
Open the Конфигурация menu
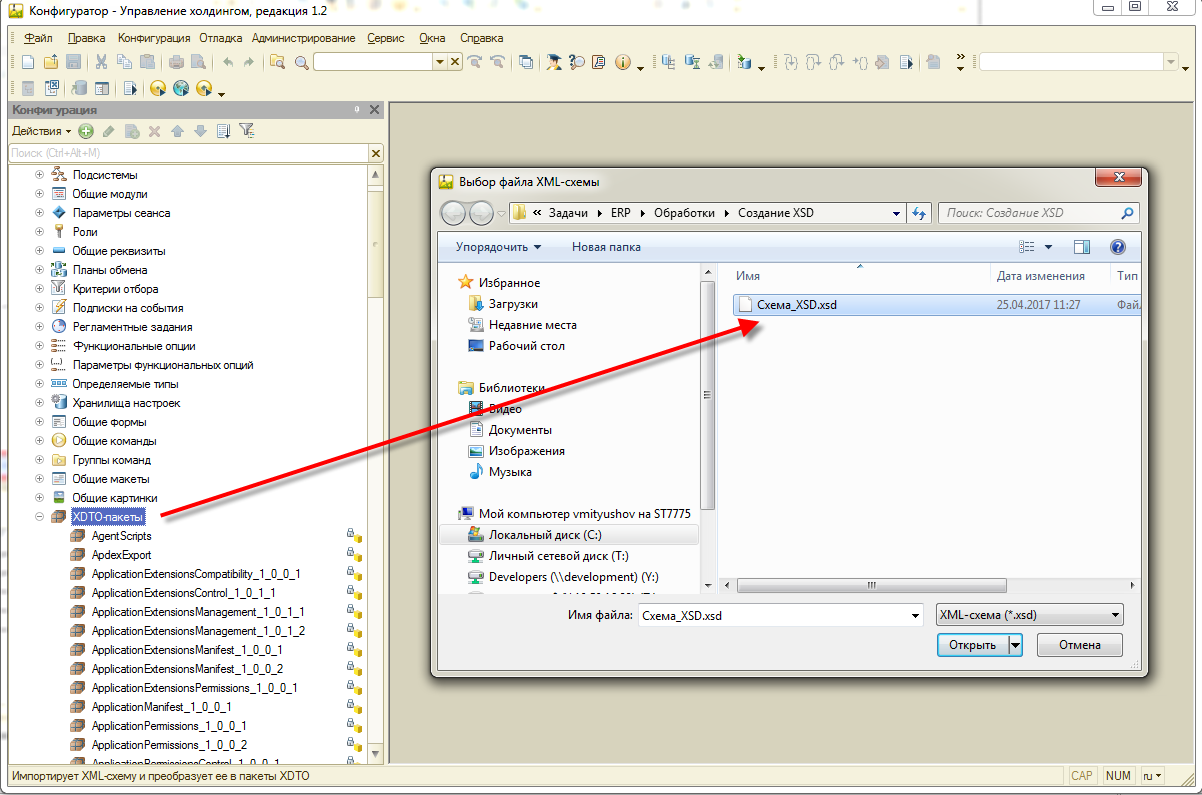pos(154,38)
